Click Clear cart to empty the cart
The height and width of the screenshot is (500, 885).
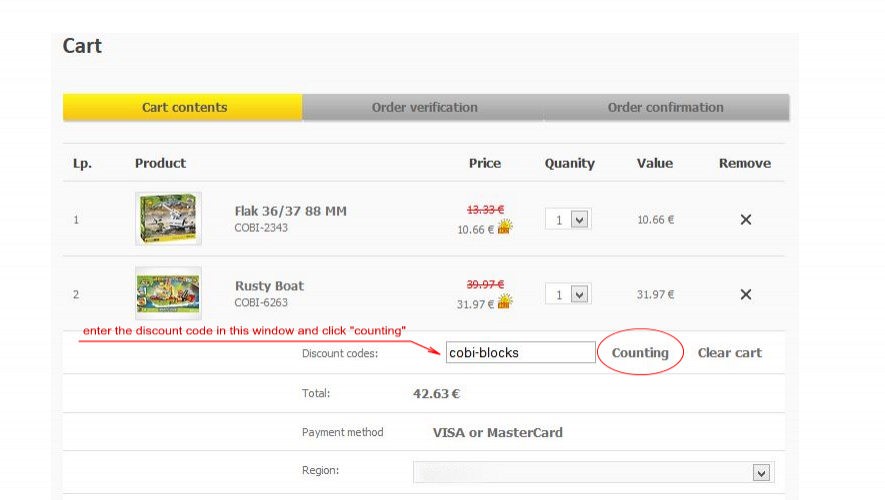pyautogui.click(x=729, y=353)
